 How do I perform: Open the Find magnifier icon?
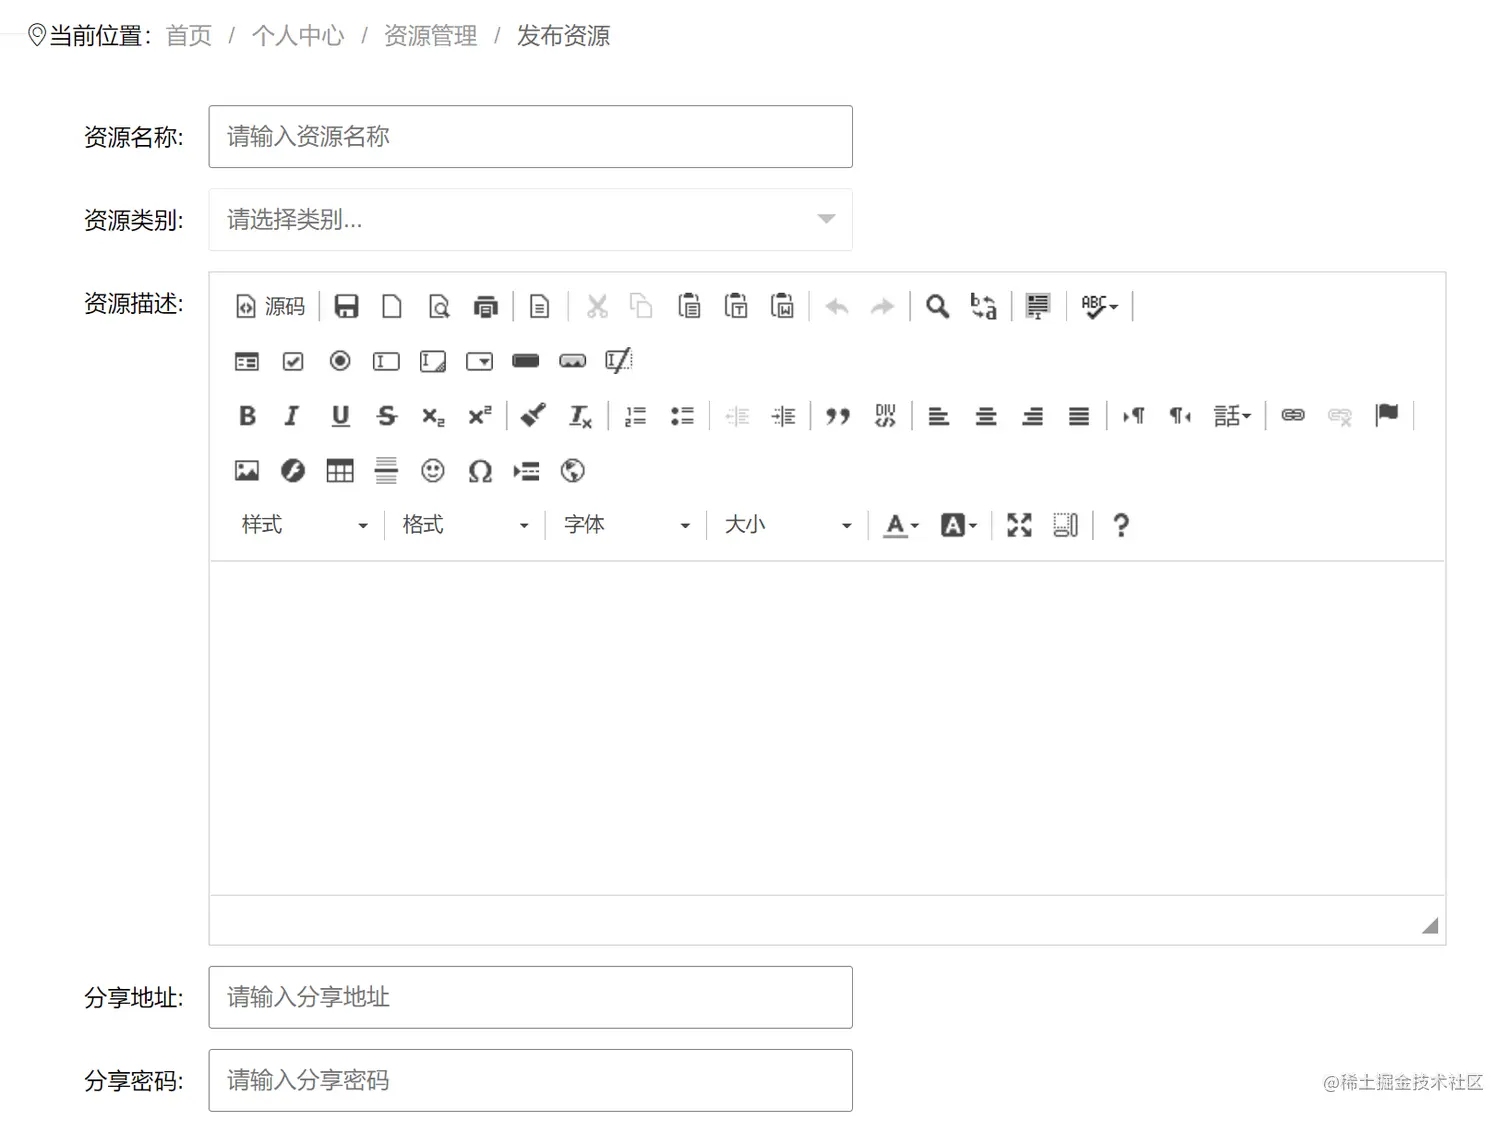(x=937, y=306)
